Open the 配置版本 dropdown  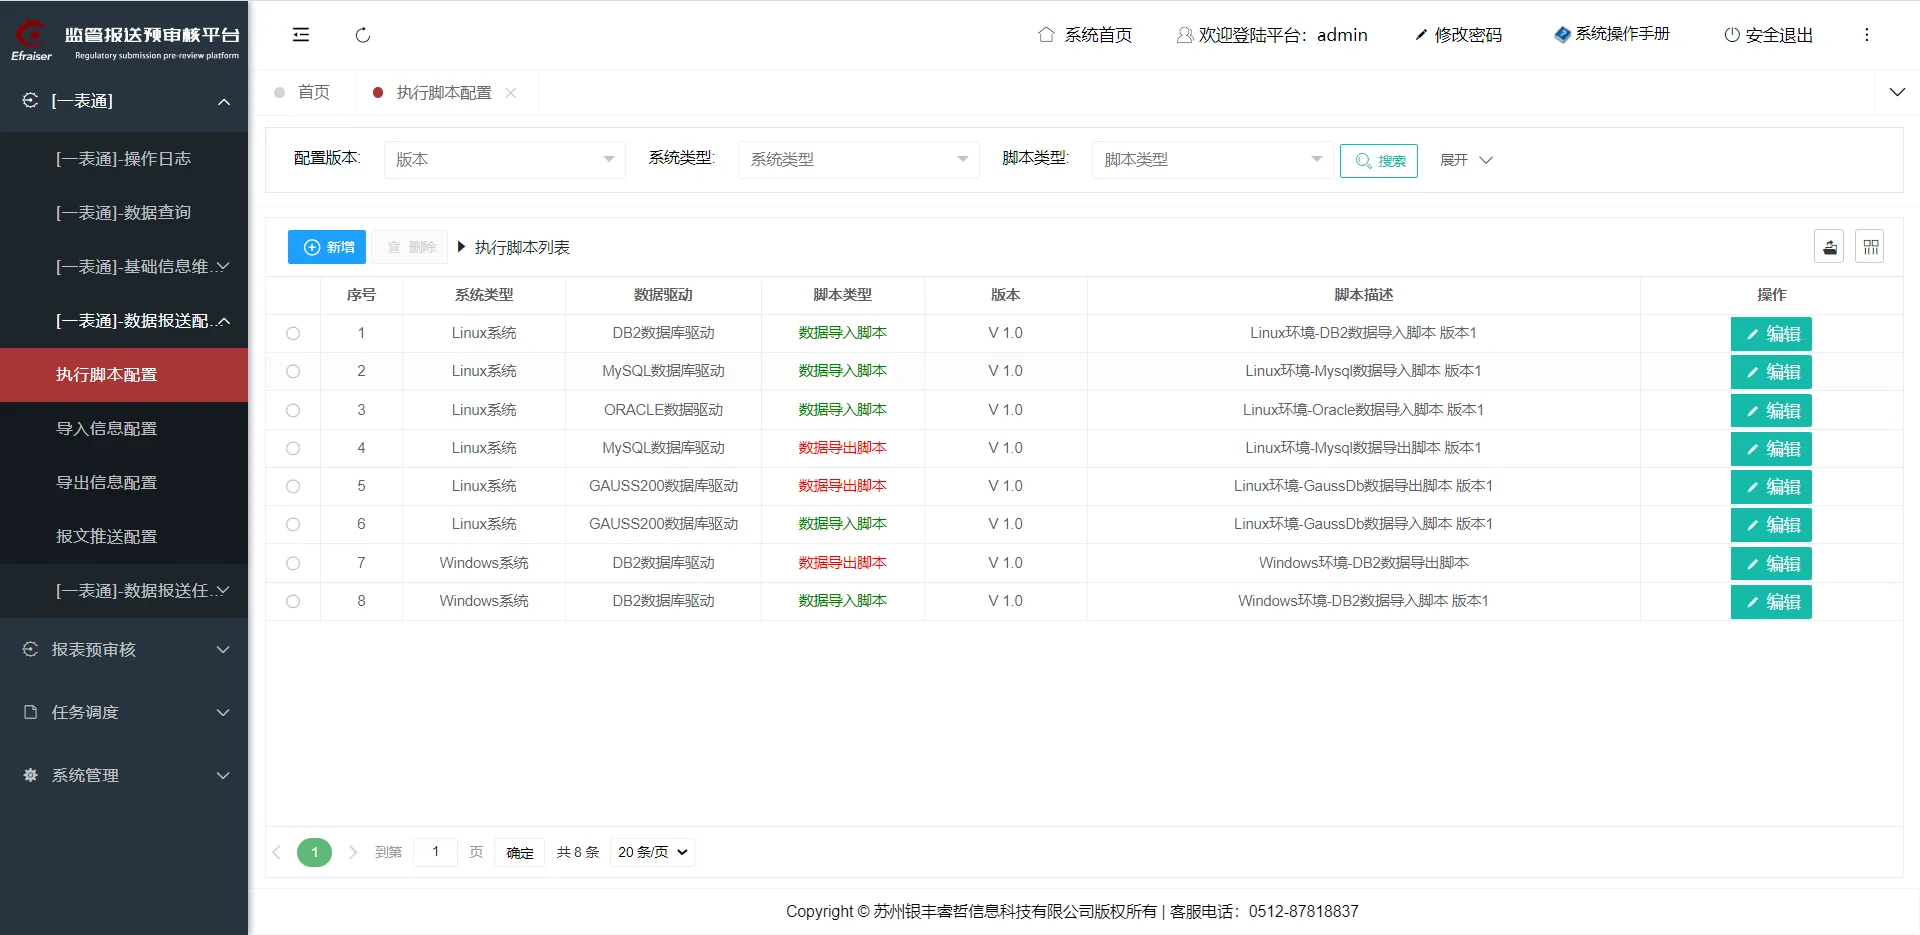click(x=504, y=160)
